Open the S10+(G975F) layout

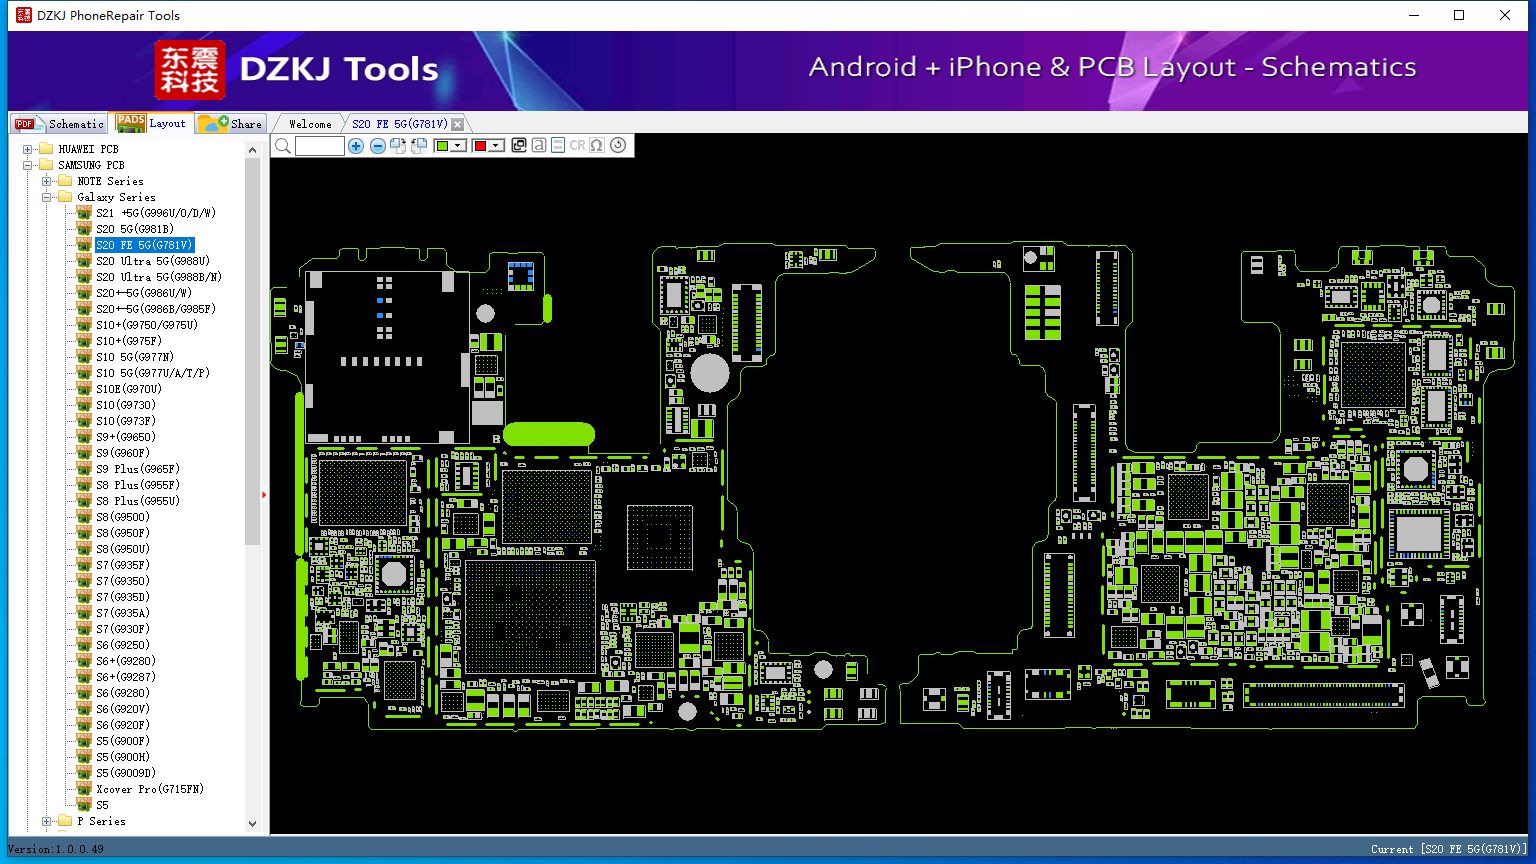129,341
